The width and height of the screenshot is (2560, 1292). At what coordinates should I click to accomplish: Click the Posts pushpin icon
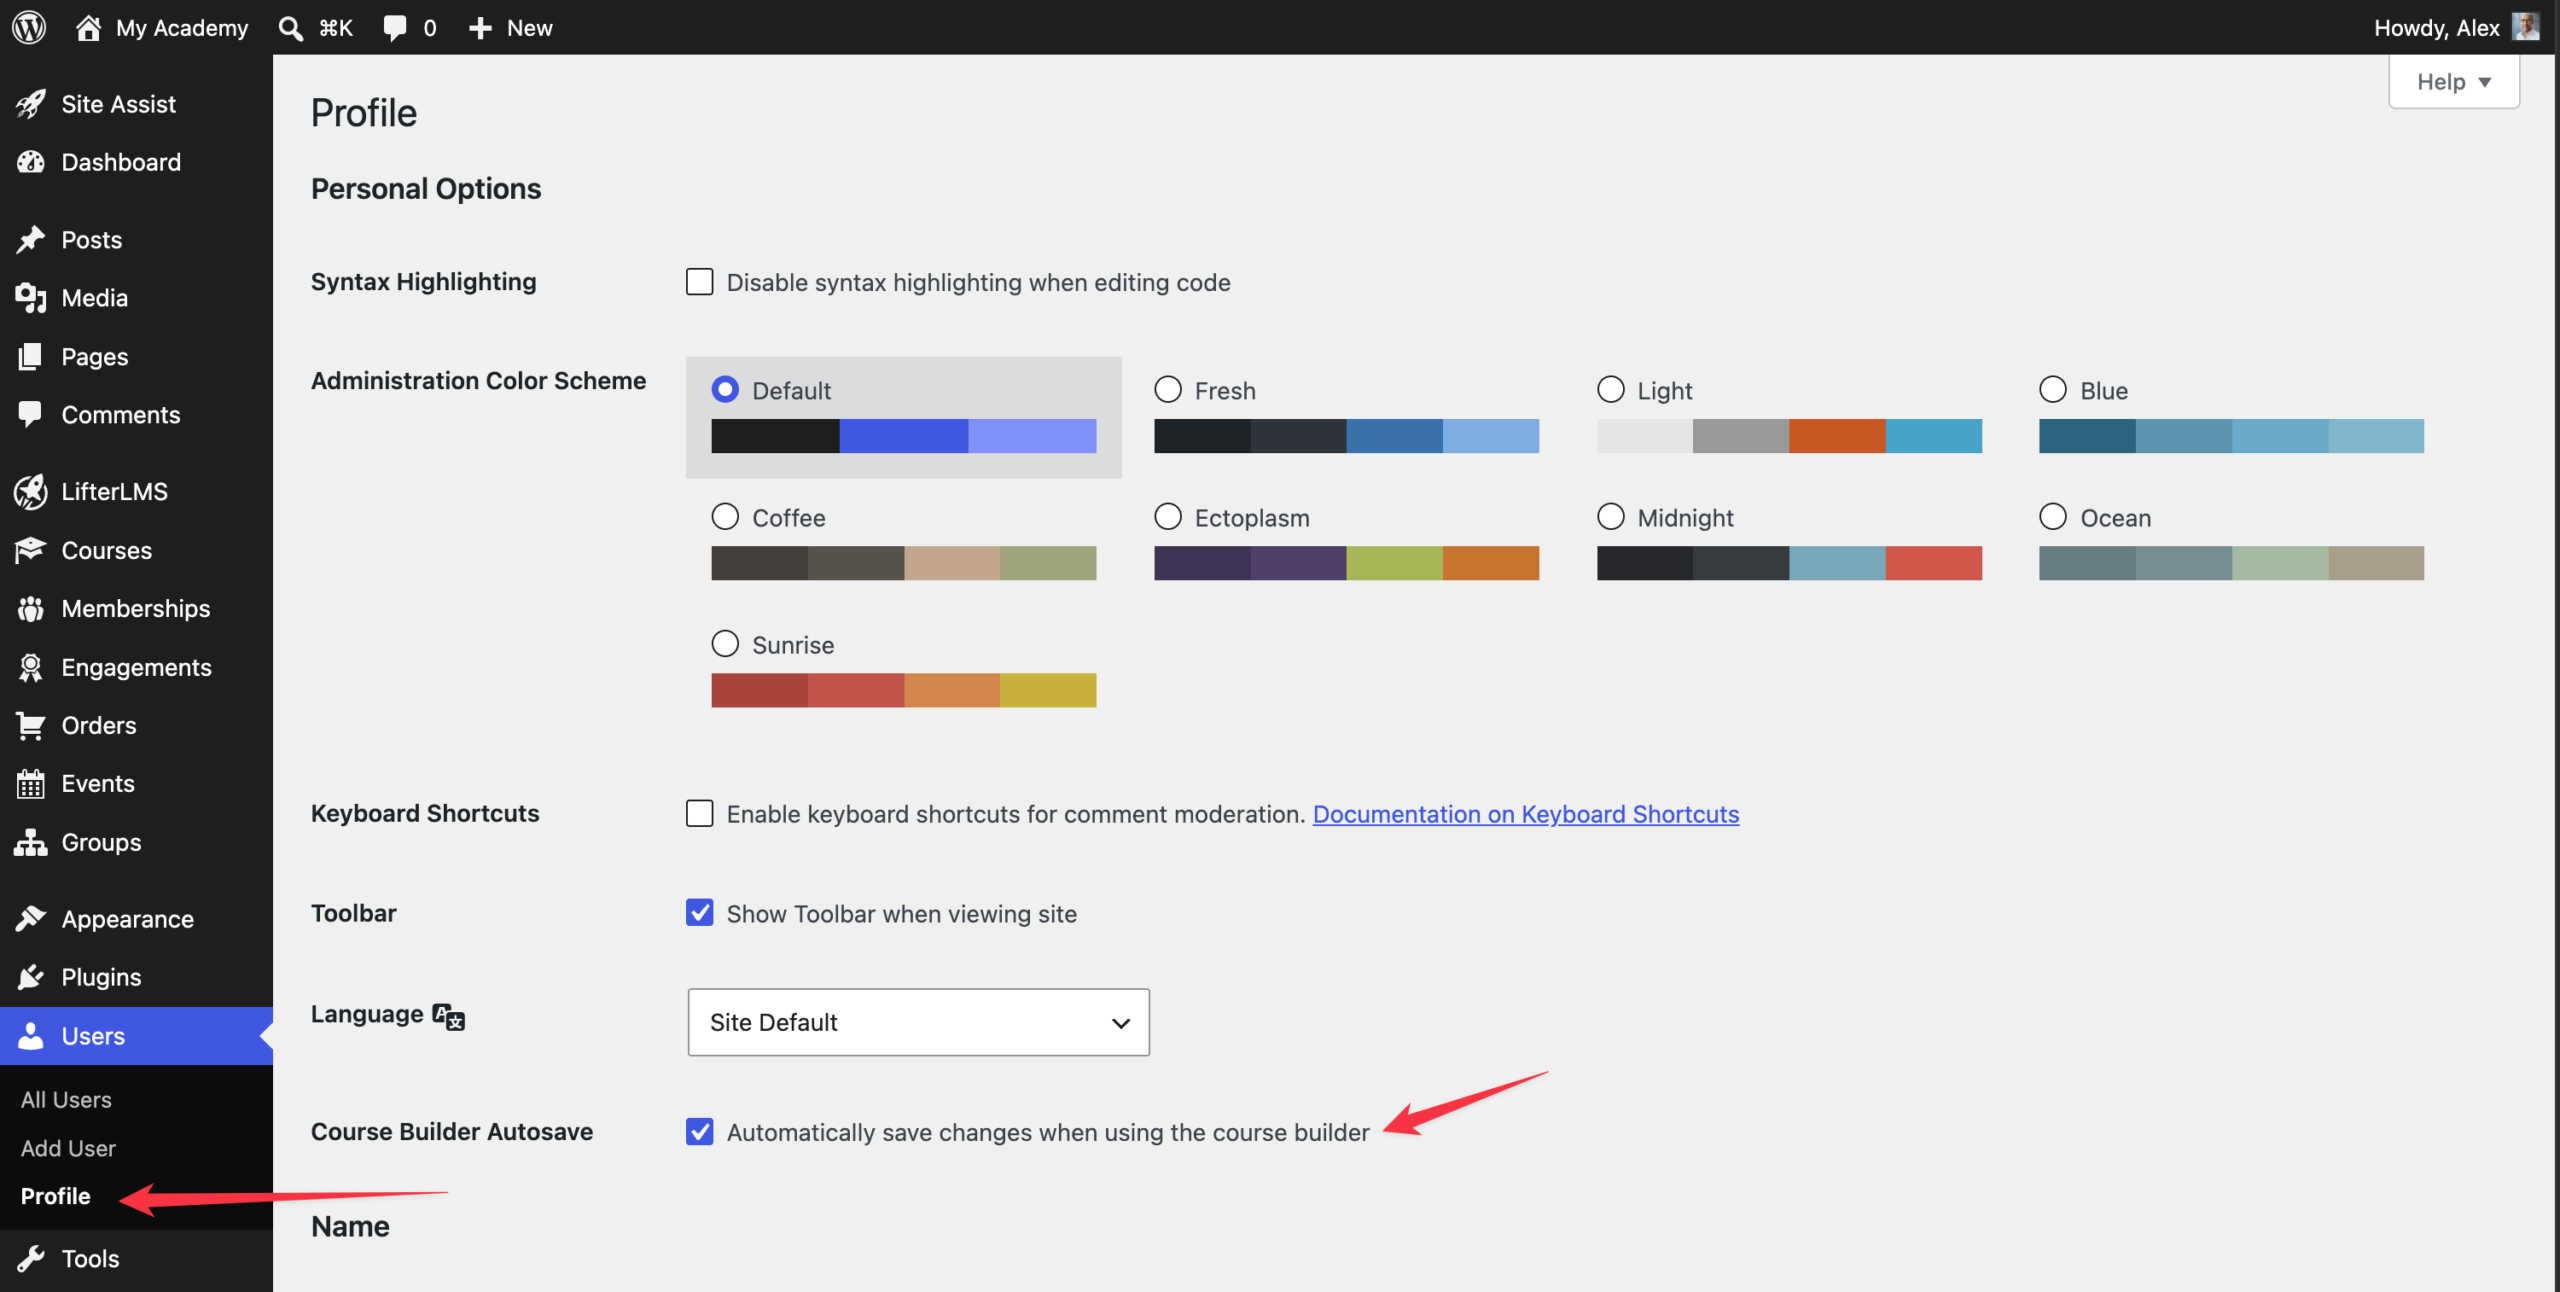click(x=31, y=240)
